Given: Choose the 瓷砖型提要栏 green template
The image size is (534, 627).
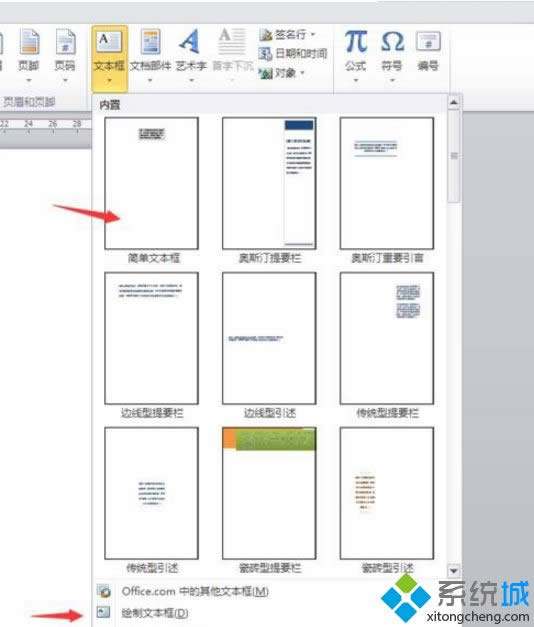Looking at the screenshot, I should click(269, 493).
